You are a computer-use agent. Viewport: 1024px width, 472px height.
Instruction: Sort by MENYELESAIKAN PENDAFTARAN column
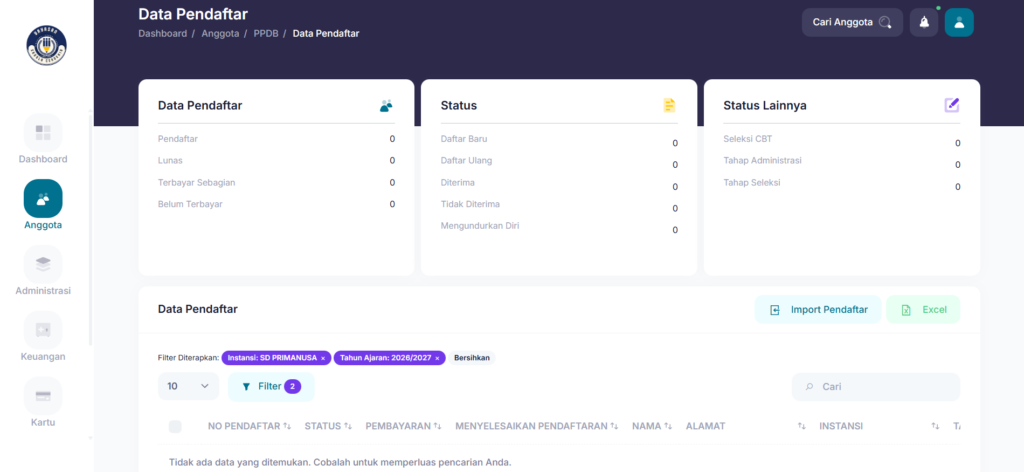tap(537, 426)
